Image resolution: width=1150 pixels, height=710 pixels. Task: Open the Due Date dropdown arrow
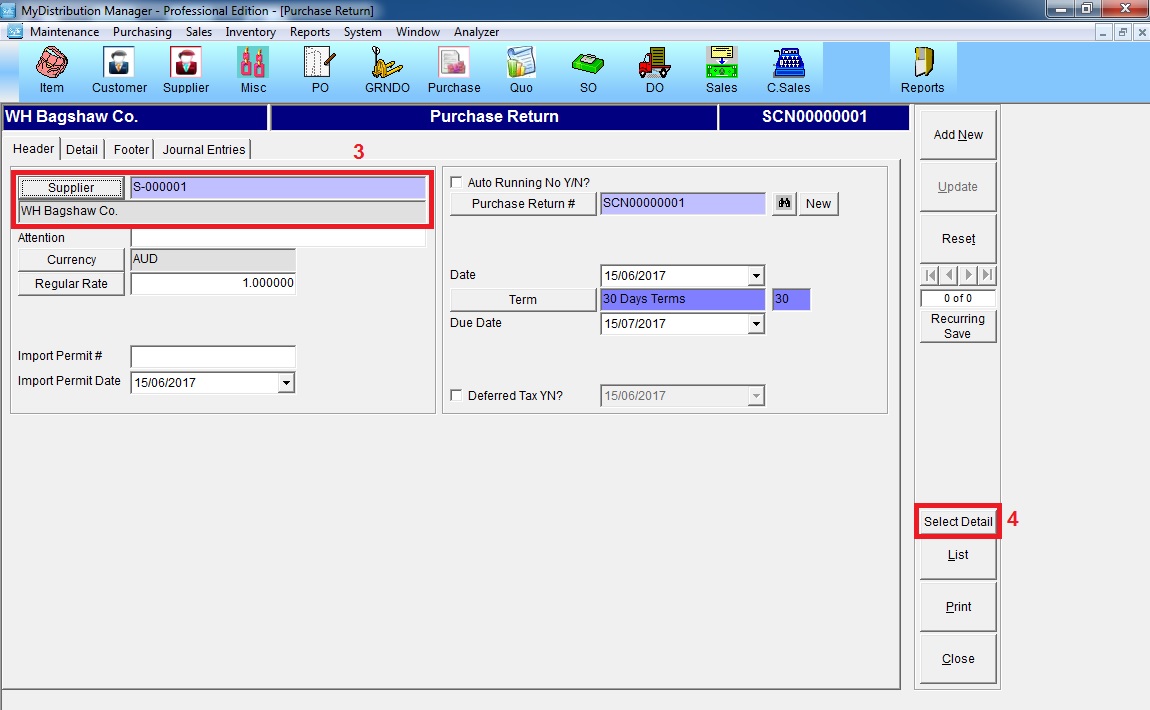click(x=756, y=324)
